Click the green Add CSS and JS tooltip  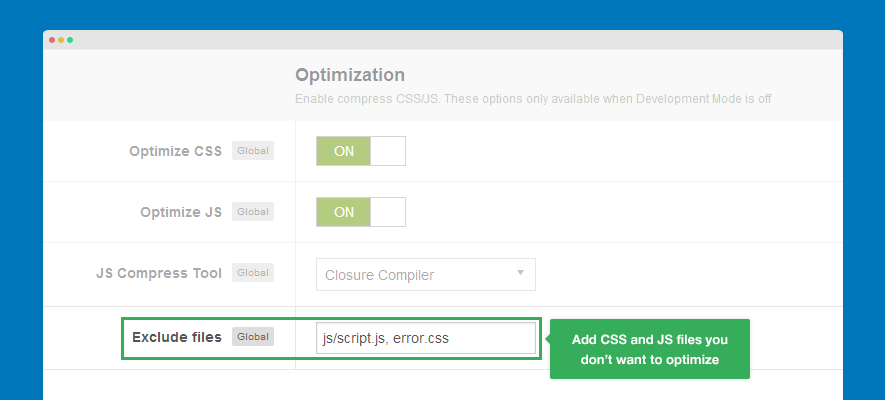(650, 349)
